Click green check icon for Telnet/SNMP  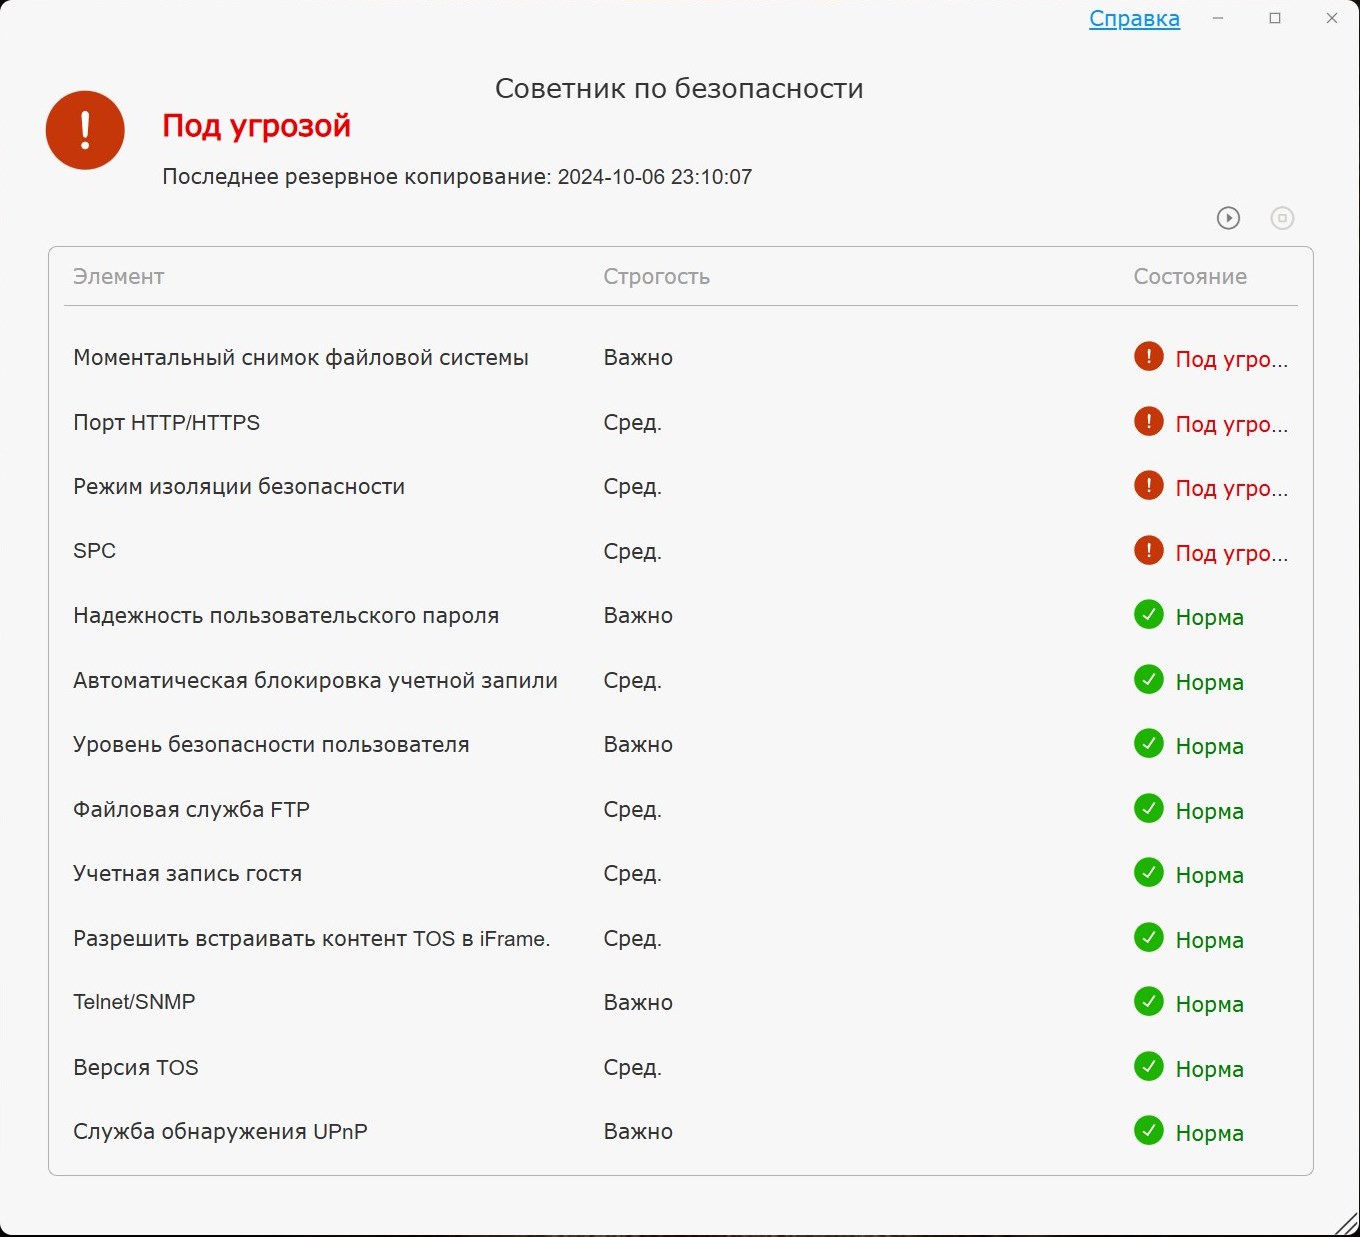coord(1149,1002)
